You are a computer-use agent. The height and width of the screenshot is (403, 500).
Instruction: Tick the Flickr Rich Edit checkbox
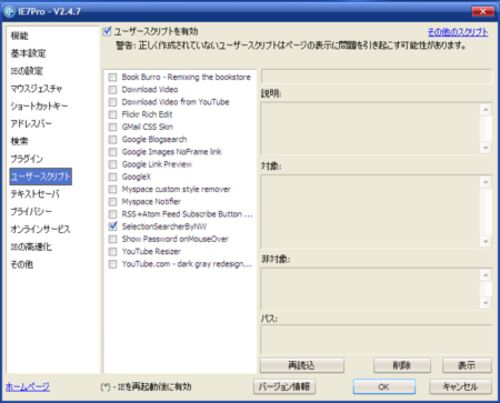click(113, 115)
